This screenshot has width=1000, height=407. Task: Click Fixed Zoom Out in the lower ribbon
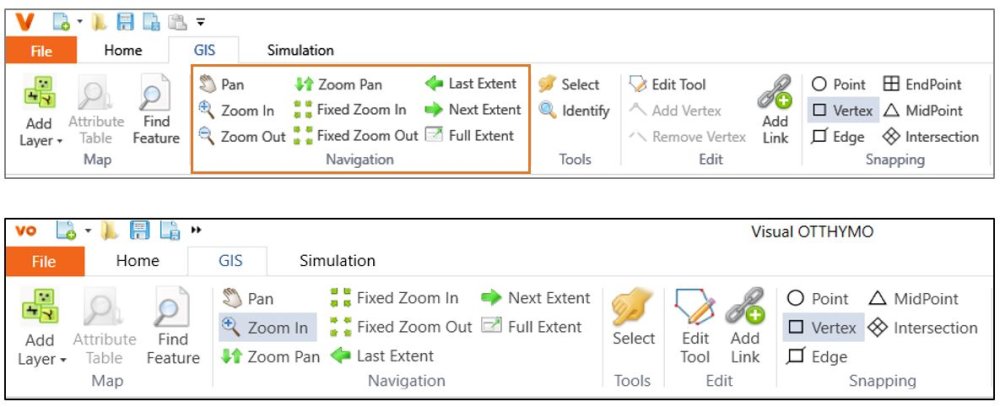tap(401, 327)
